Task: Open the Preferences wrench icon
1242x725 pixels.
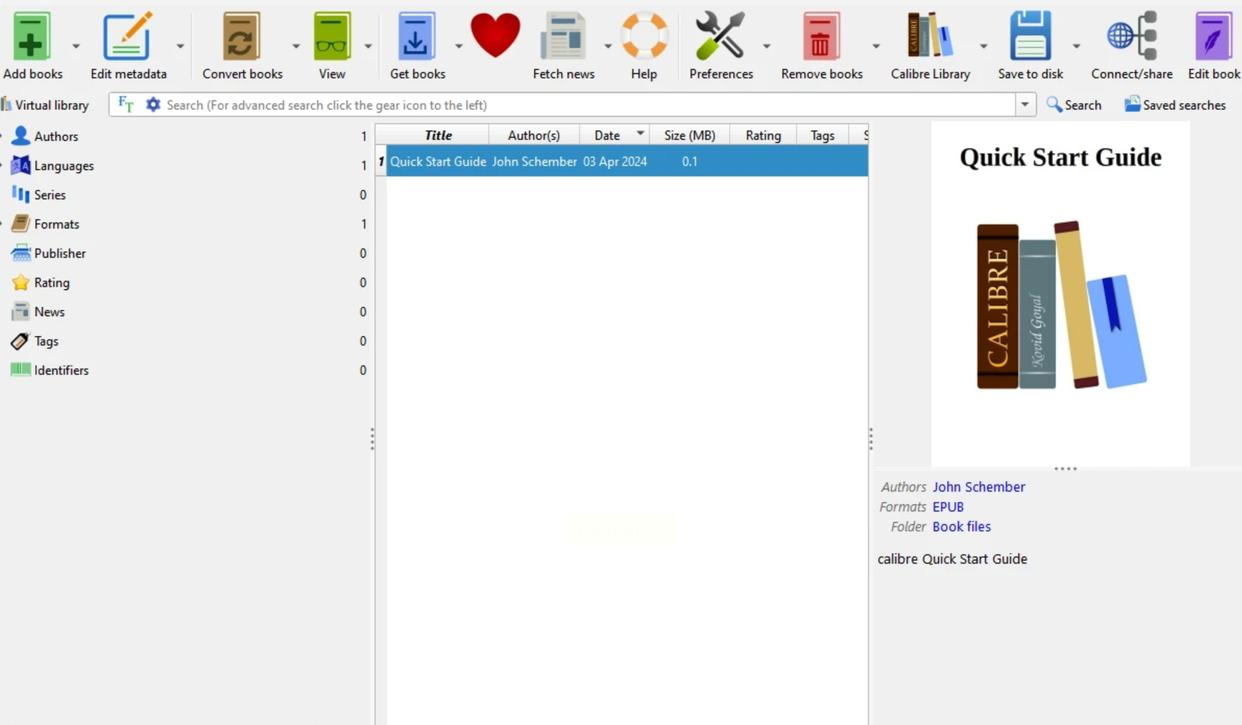Action: pos(720,37)
